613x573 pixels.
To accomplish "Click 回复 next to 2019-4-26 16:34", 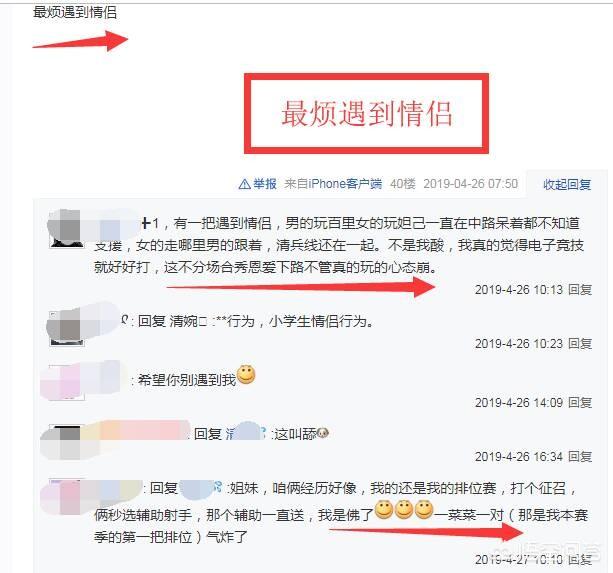I will [580, 457].
